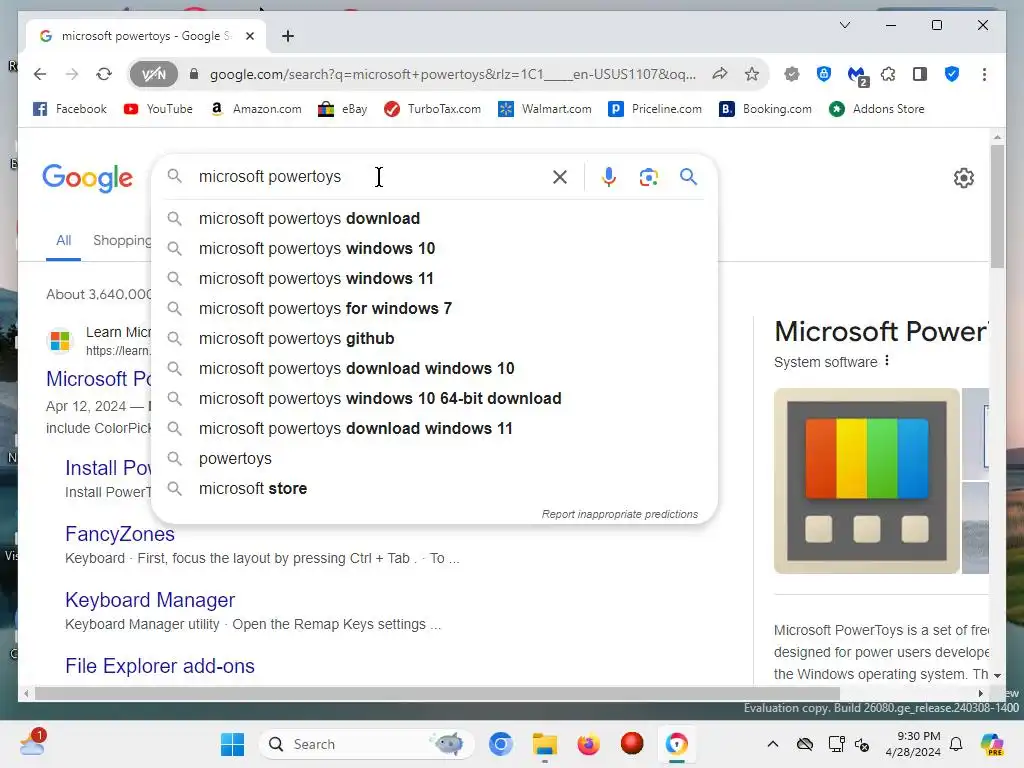Image resolution: width=1024 pixels, height=768 pixels.
Task: Switch to the Shopping results tab
Action: point(122,240)
